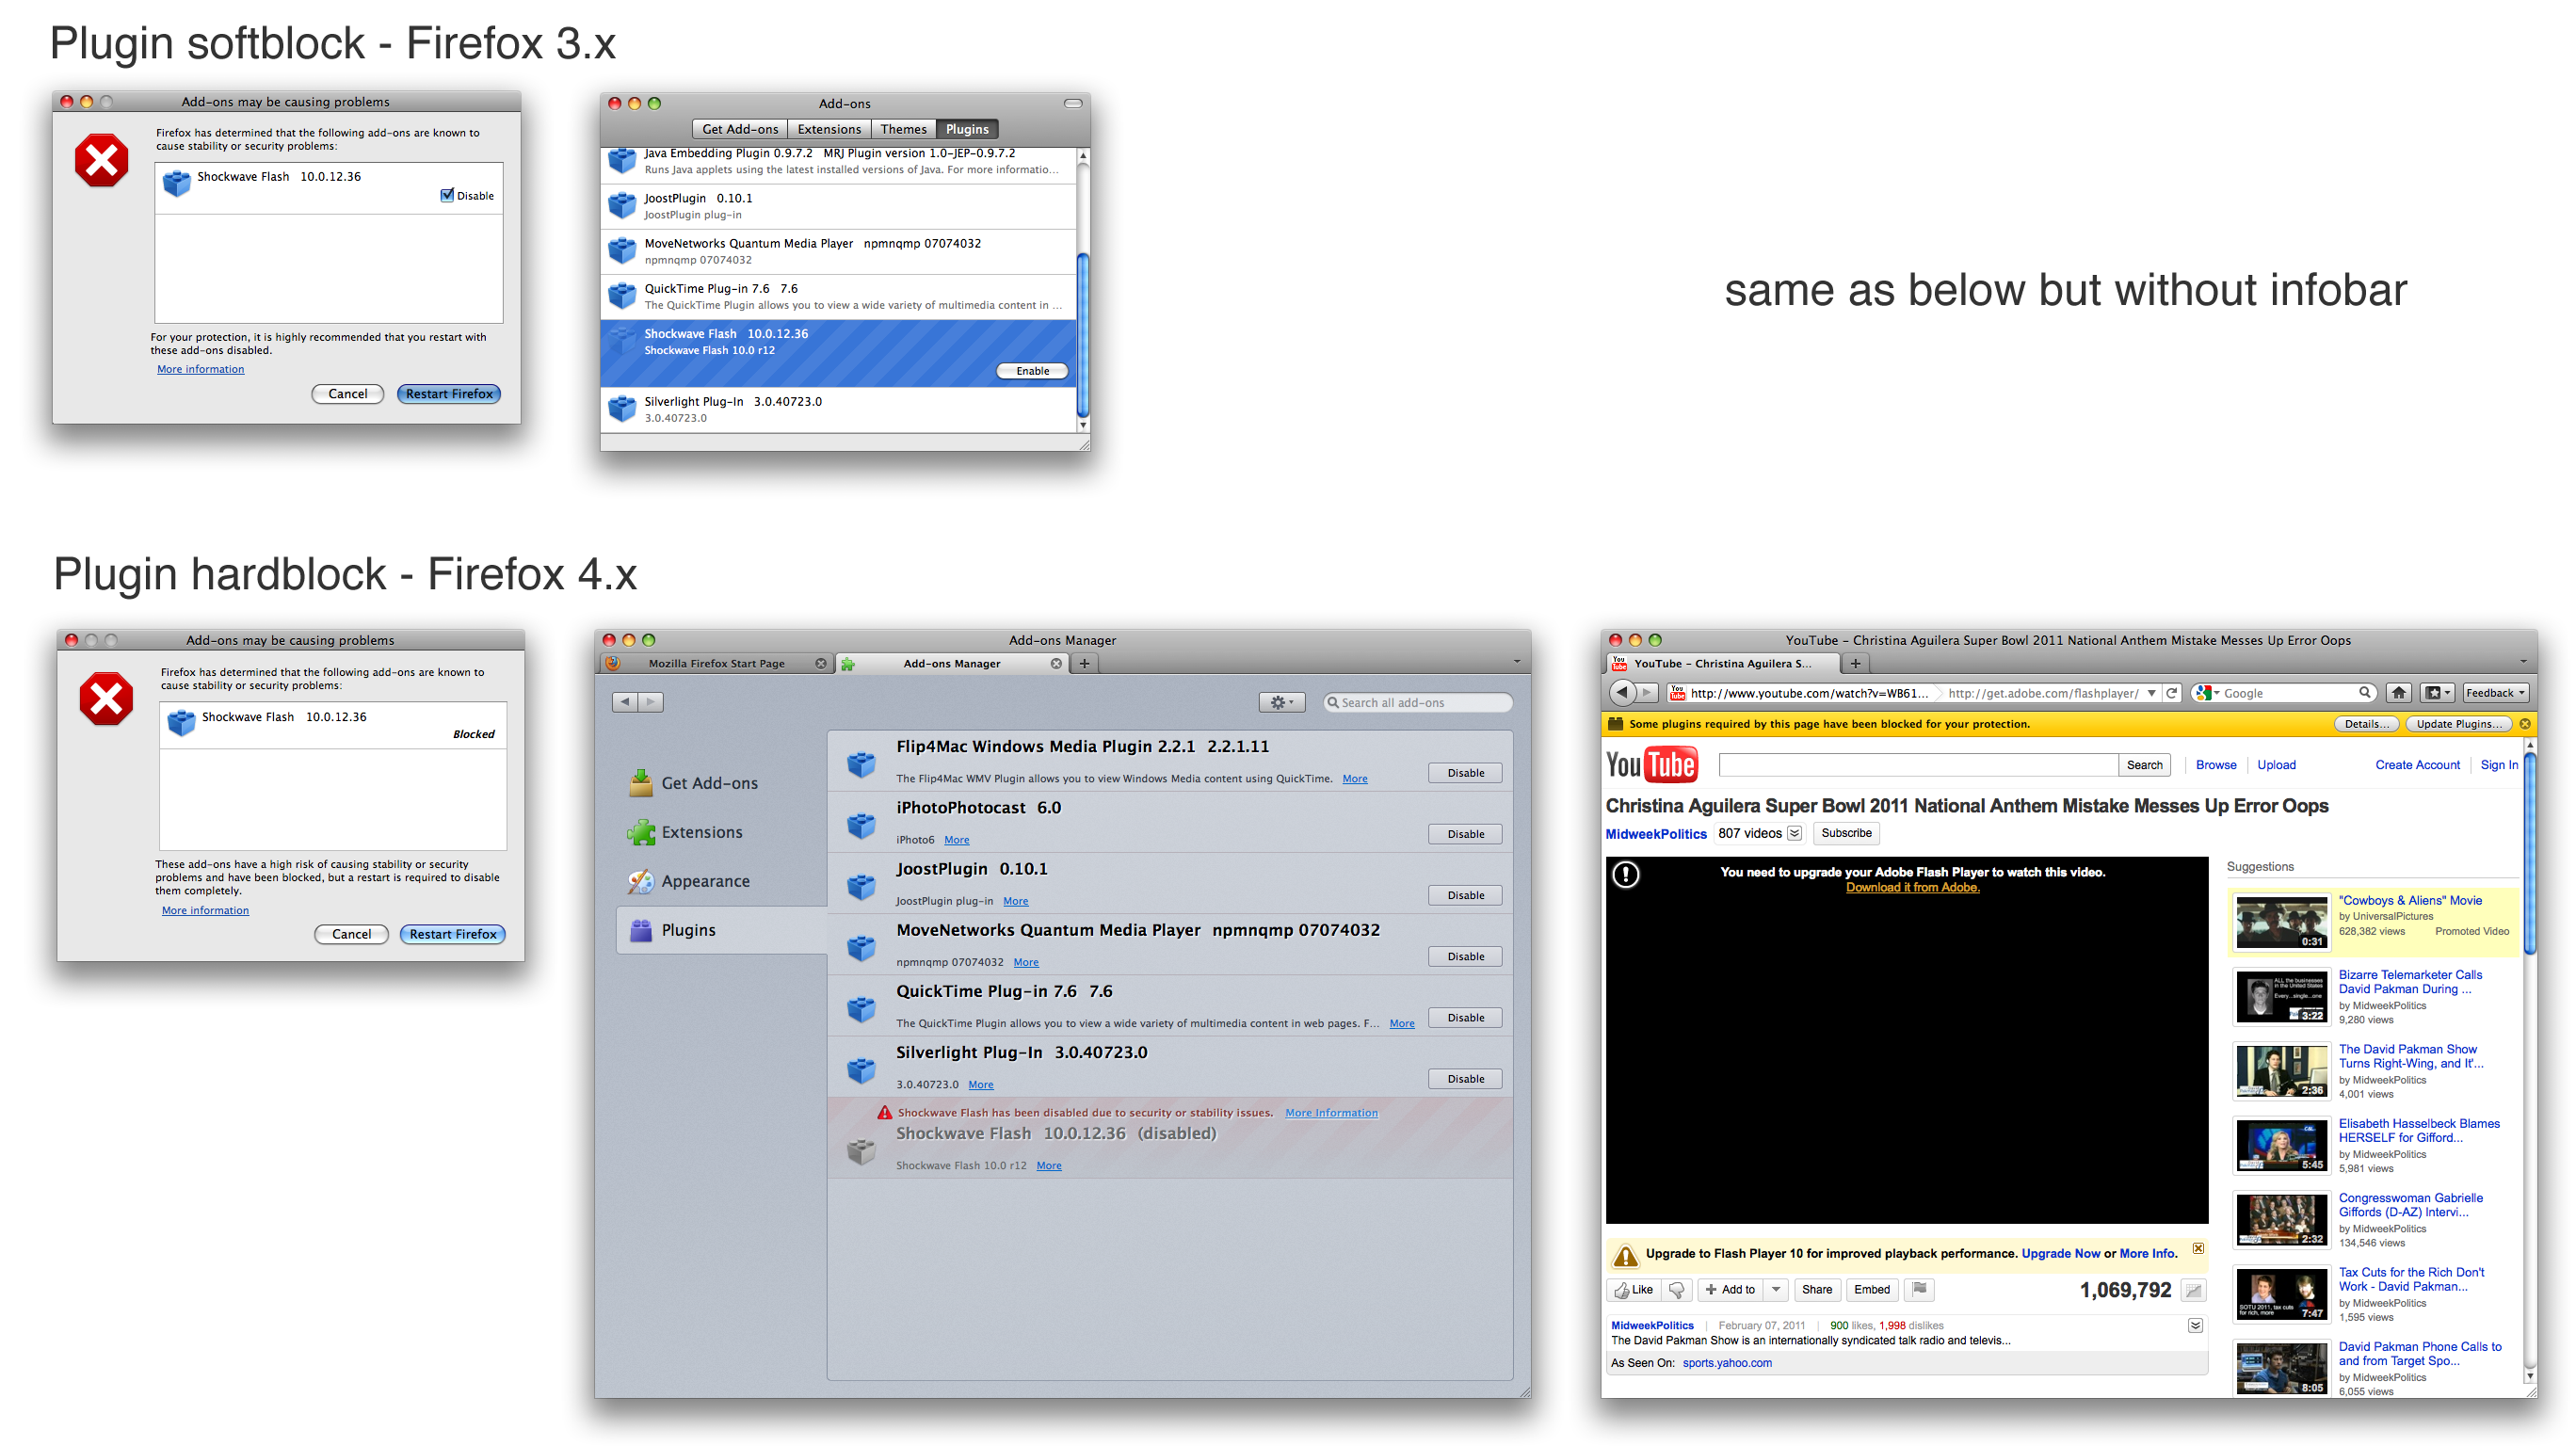Viewport: 2576px width, 1446px height.
Task: Dismiss the blocked plugins infobar
Action: click(2524, 723)
